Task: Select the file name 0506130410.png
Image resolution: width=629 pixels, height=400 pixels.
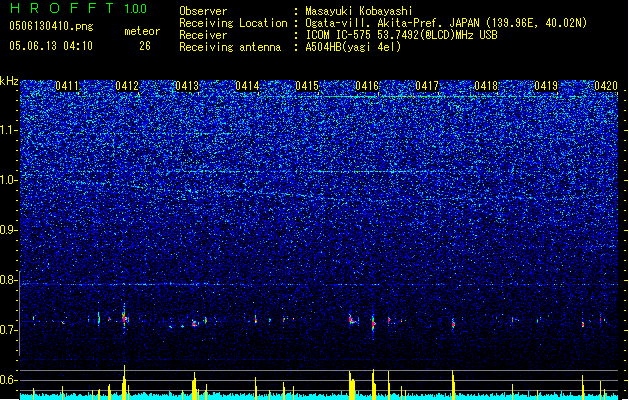Action: point(51,26)
